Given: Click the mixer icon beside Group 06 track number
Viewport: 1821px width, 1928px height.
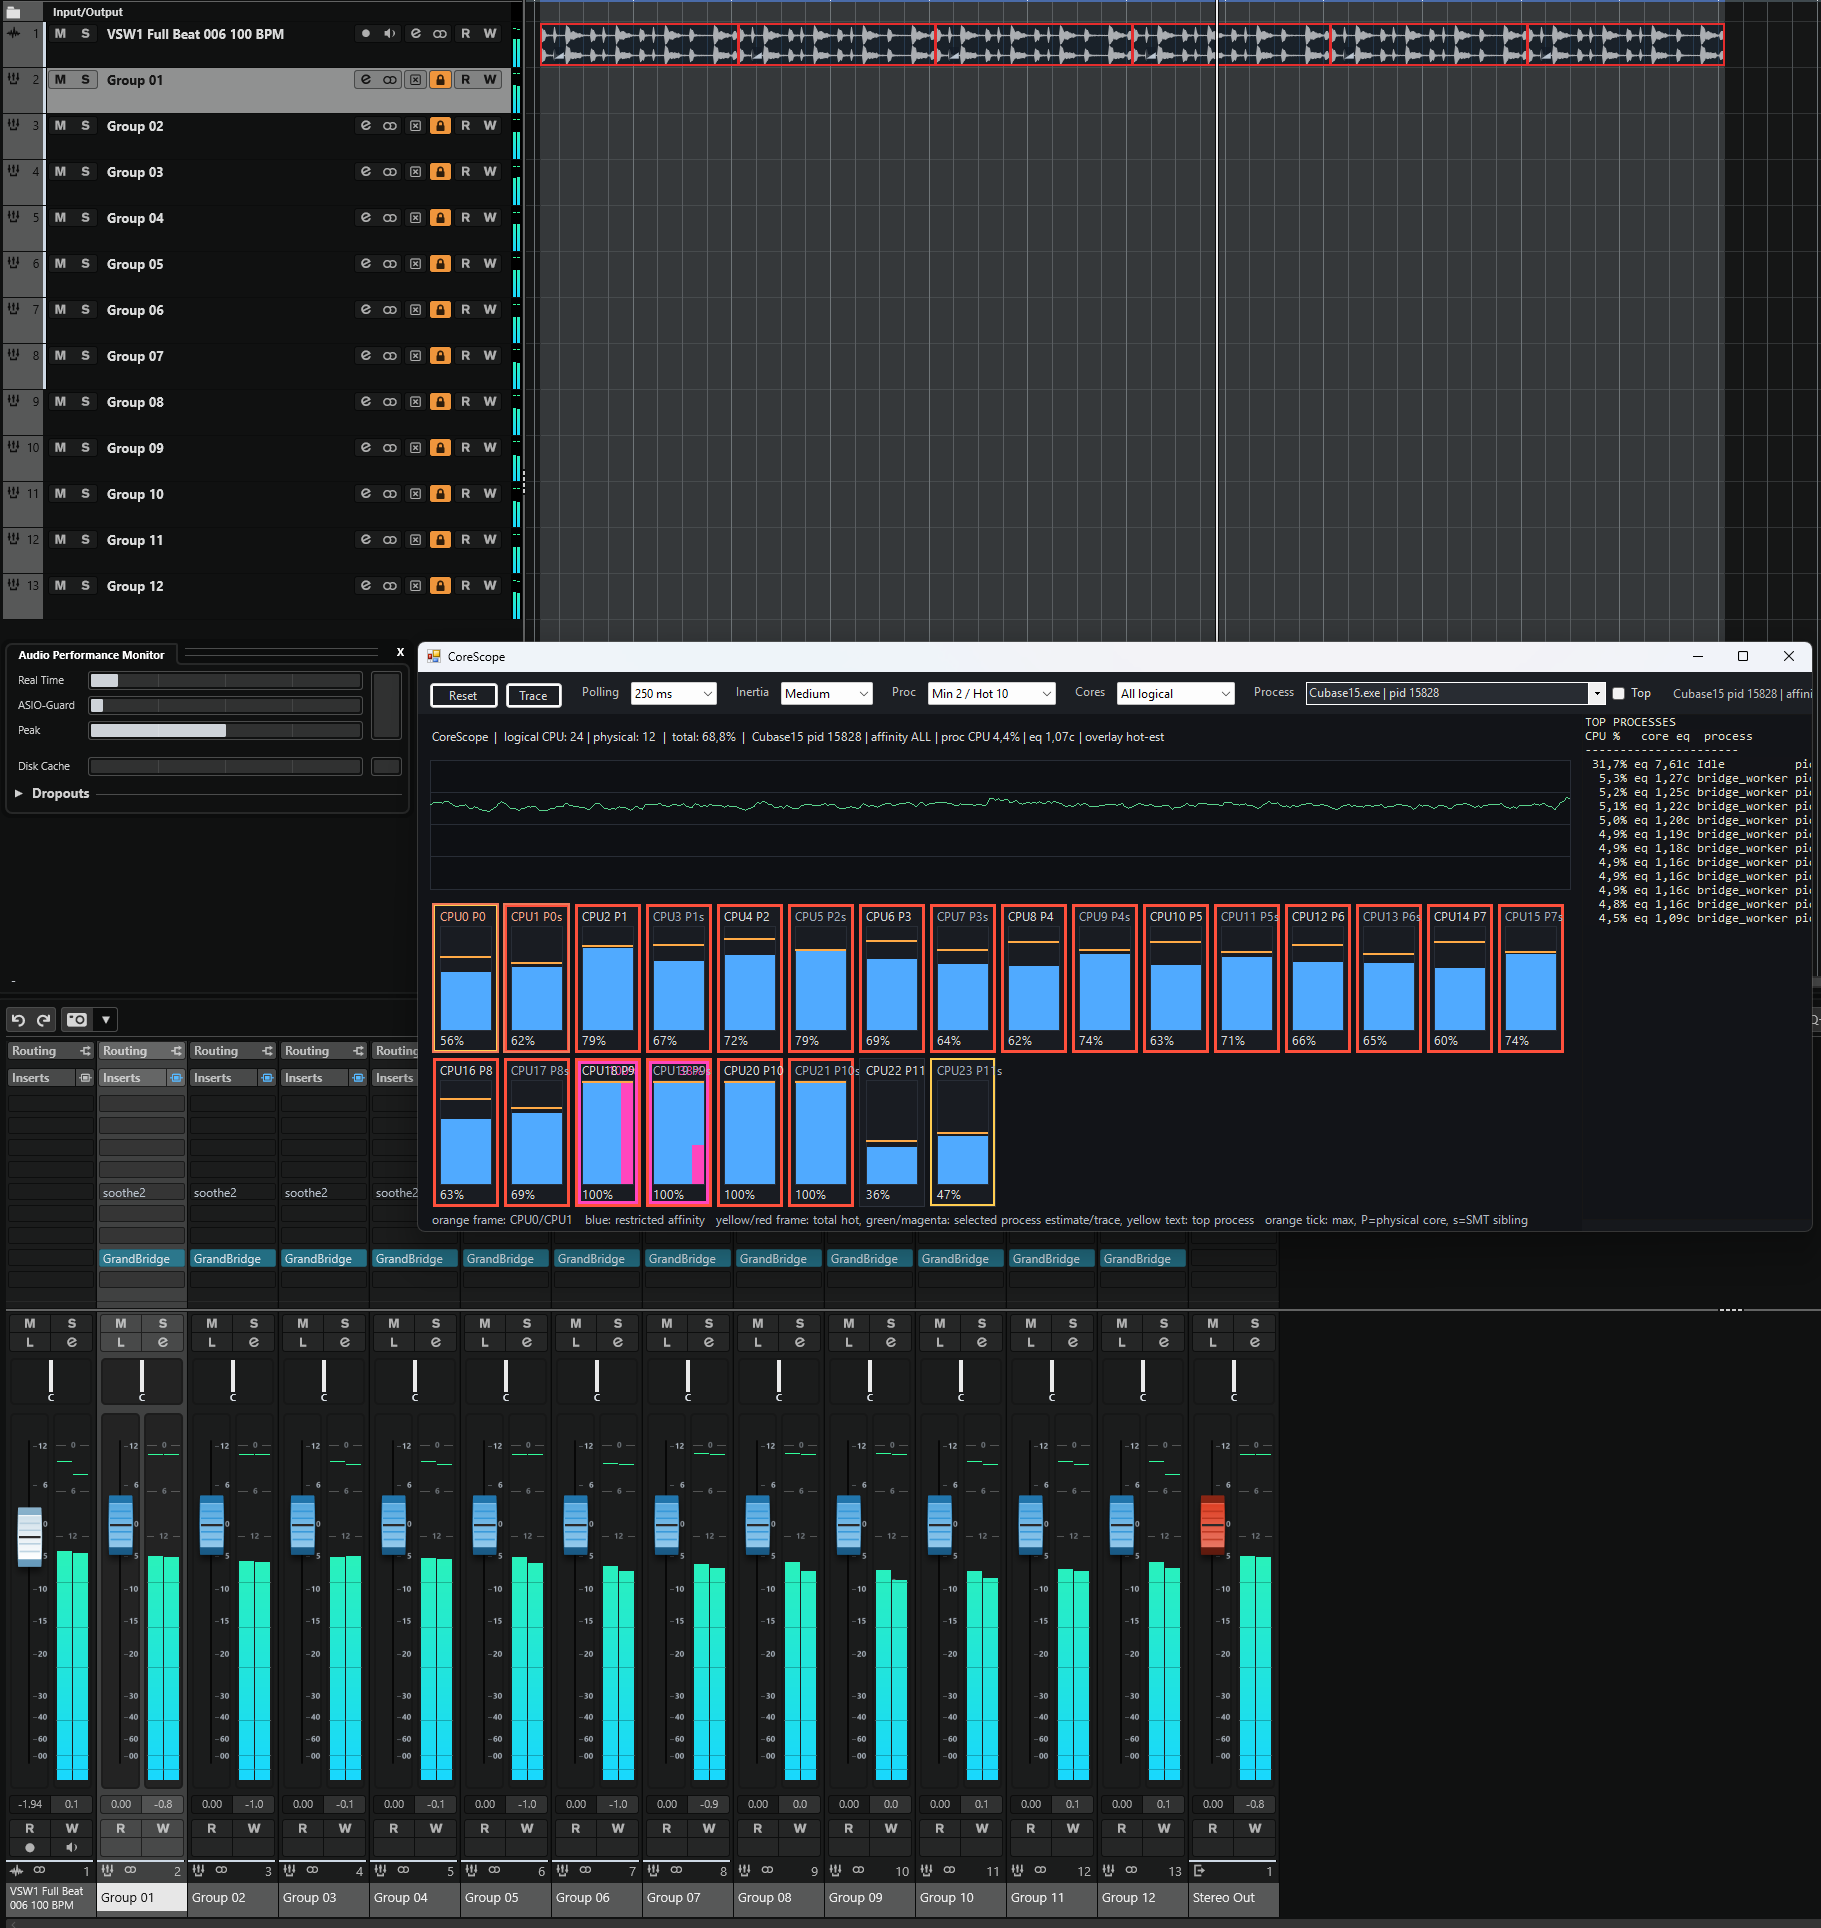Looking at the screenshot, I should [x=14, y=309].
